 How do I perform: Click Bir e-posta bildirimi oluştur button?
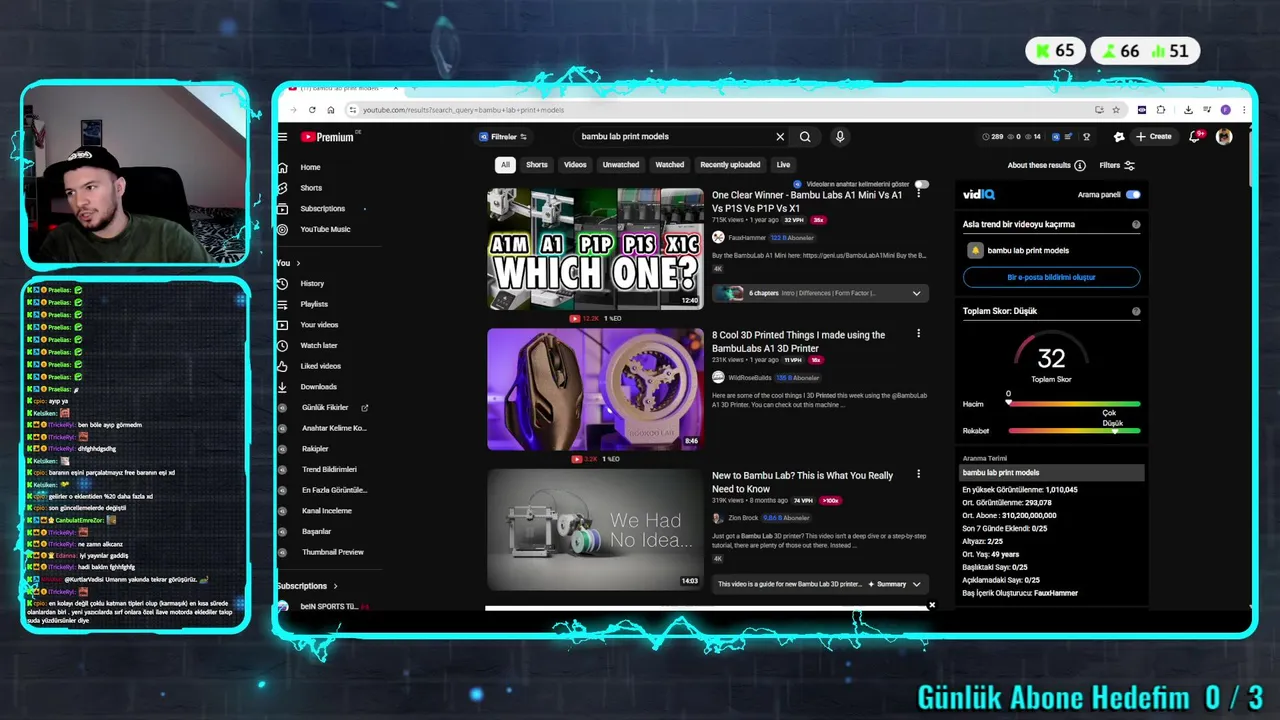1051,277
